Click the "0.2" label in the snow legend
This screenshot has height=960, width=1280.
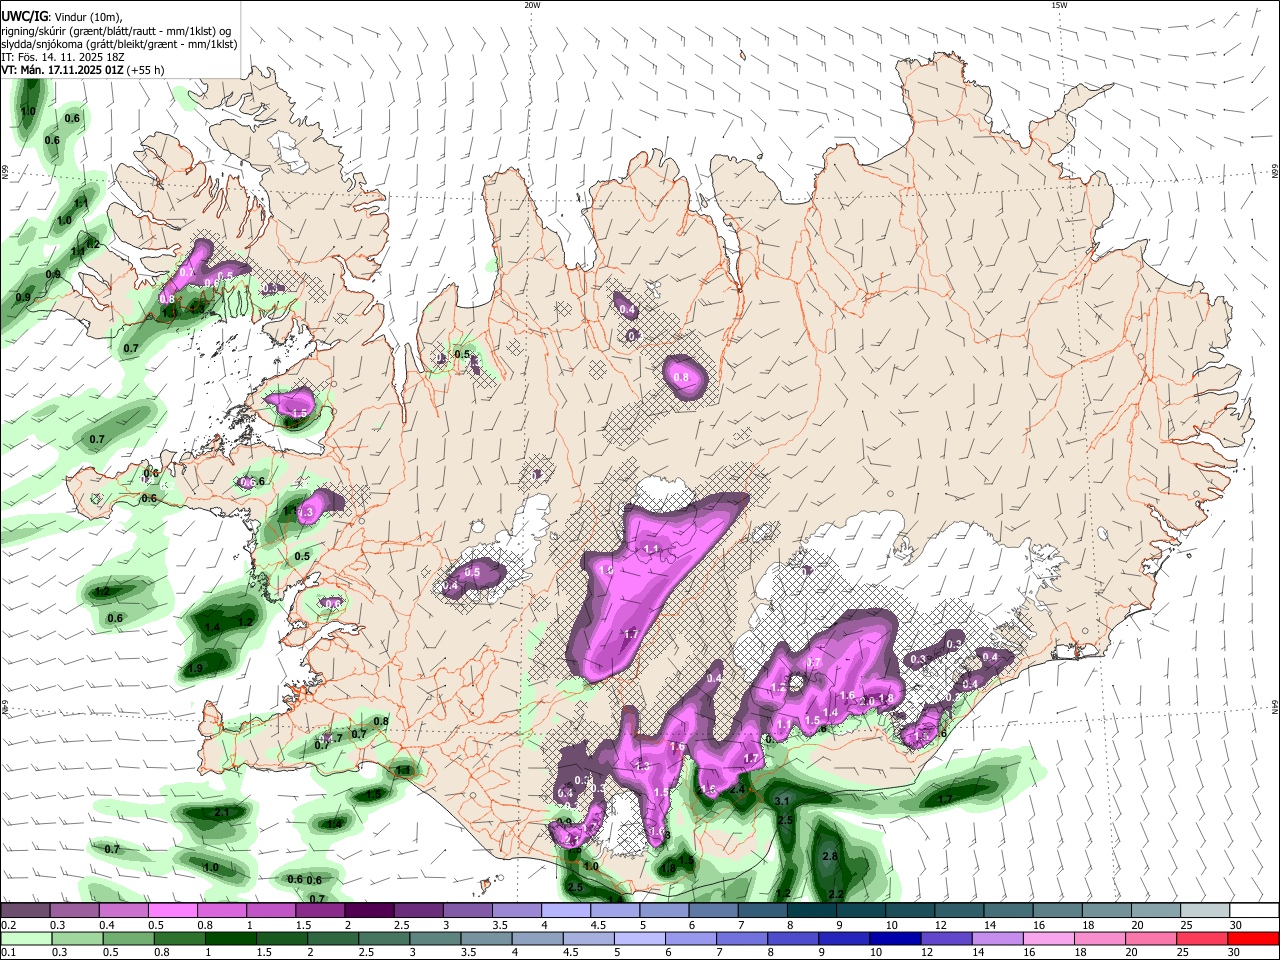tap(8, 925)
